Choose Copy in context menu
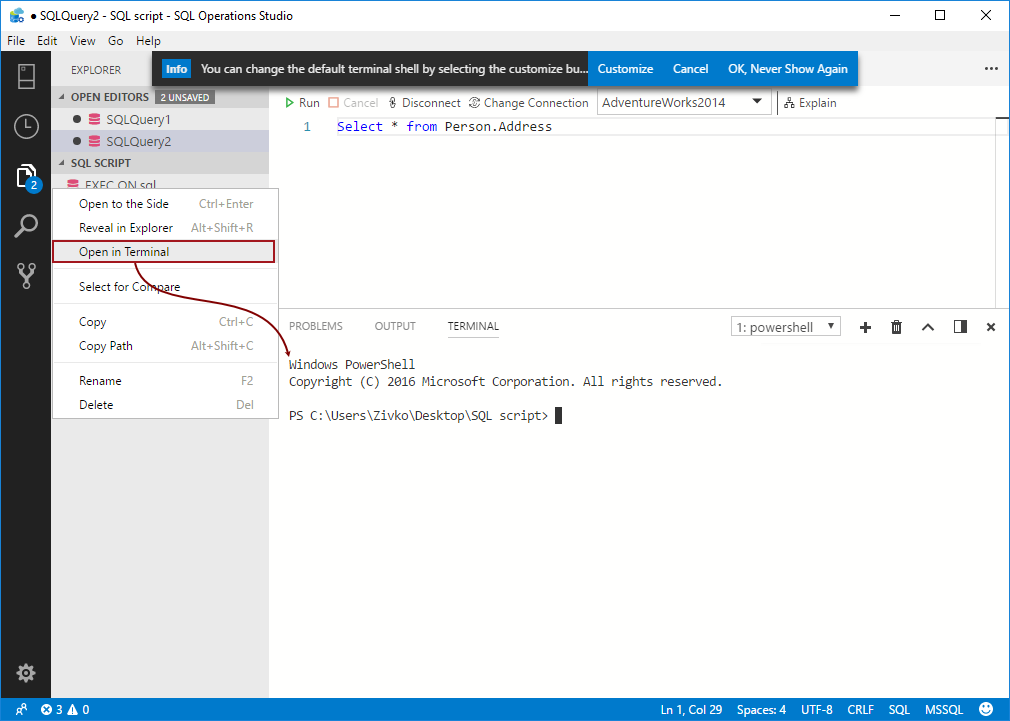 (x=166, y=322)
